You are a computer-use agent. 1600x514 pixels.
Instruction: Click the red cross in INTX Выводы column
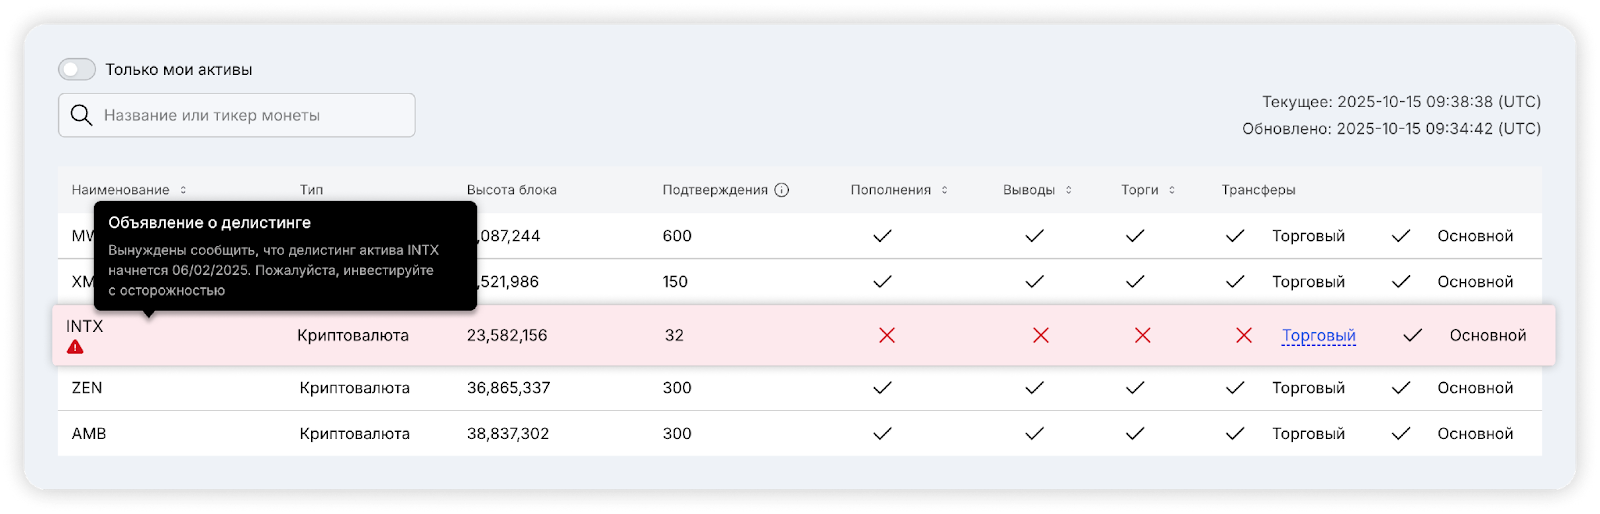(1040, 336)
